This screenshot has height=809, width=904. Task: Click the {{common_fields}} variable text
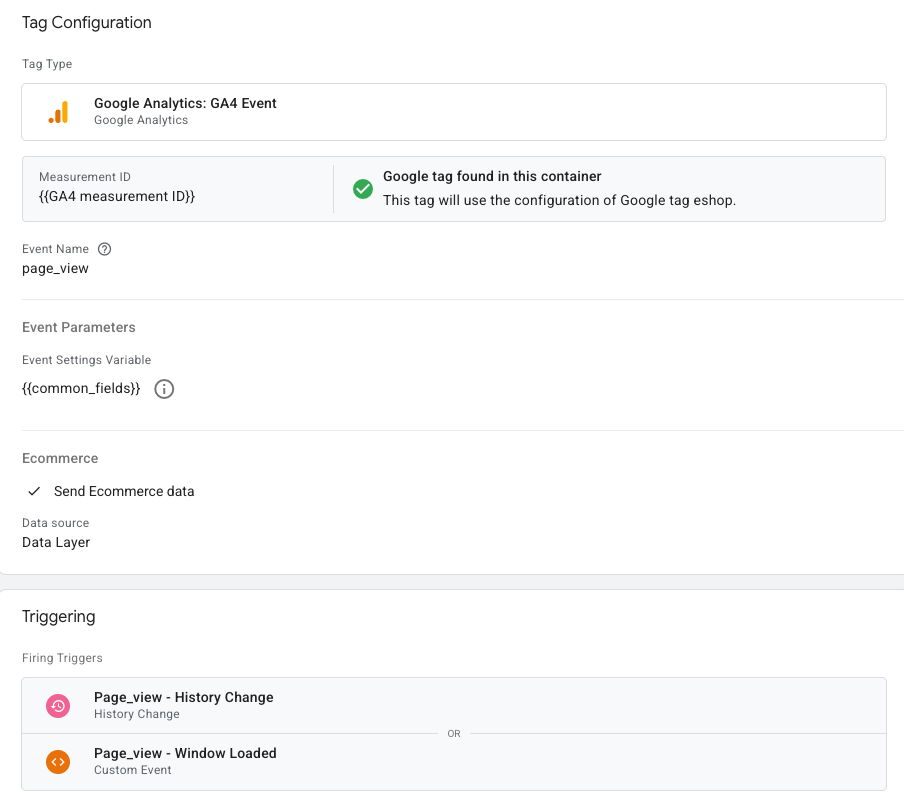click(81, 389)
